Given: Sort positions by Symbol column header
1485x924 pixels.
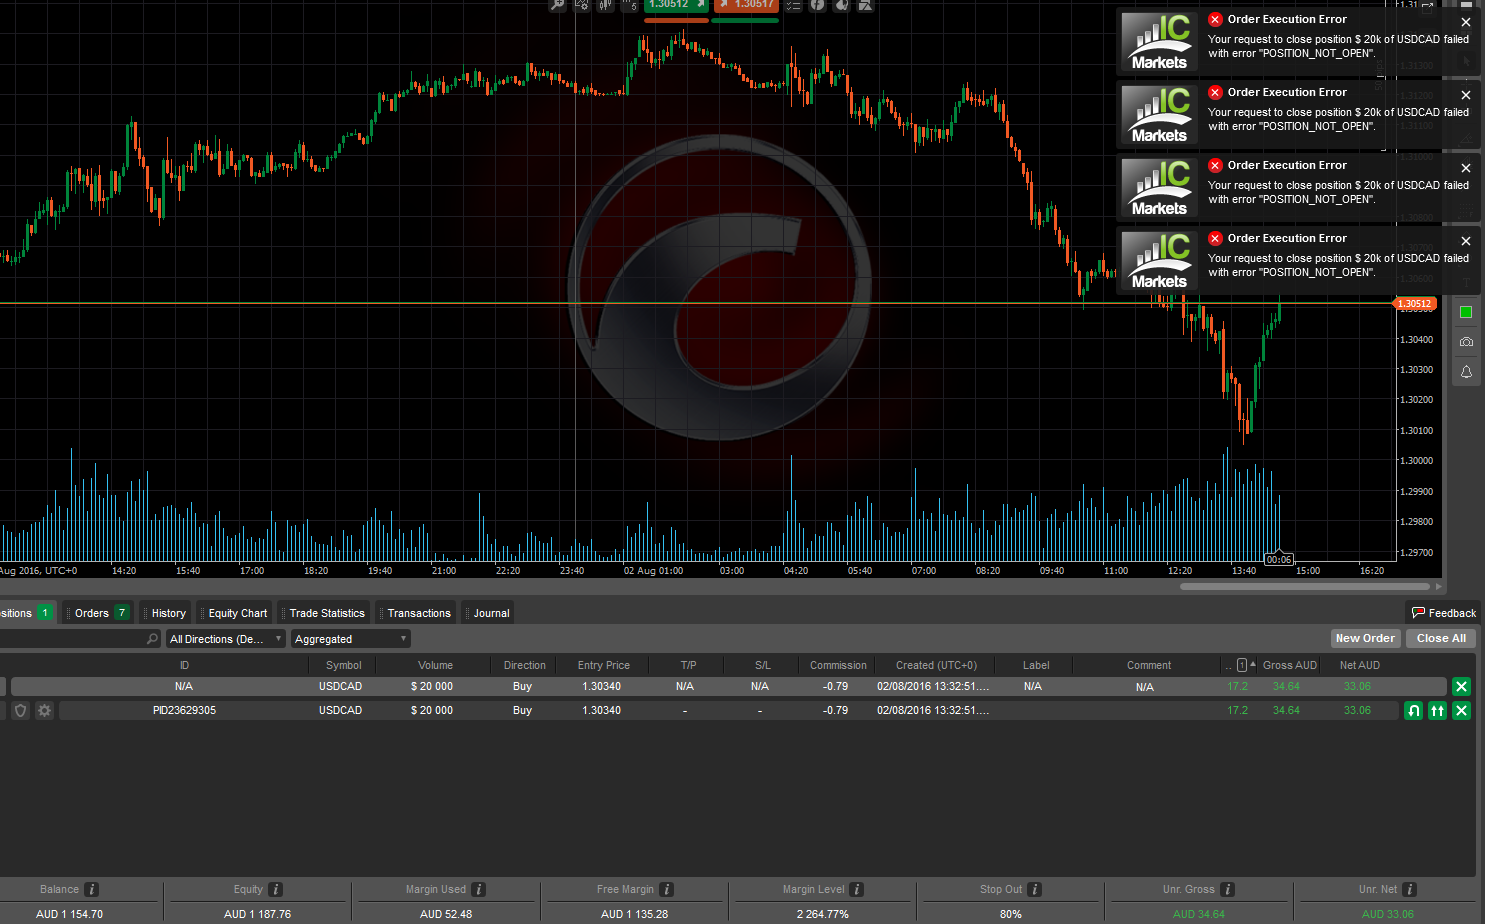Looking at the screenshot, I should [343, 665].
